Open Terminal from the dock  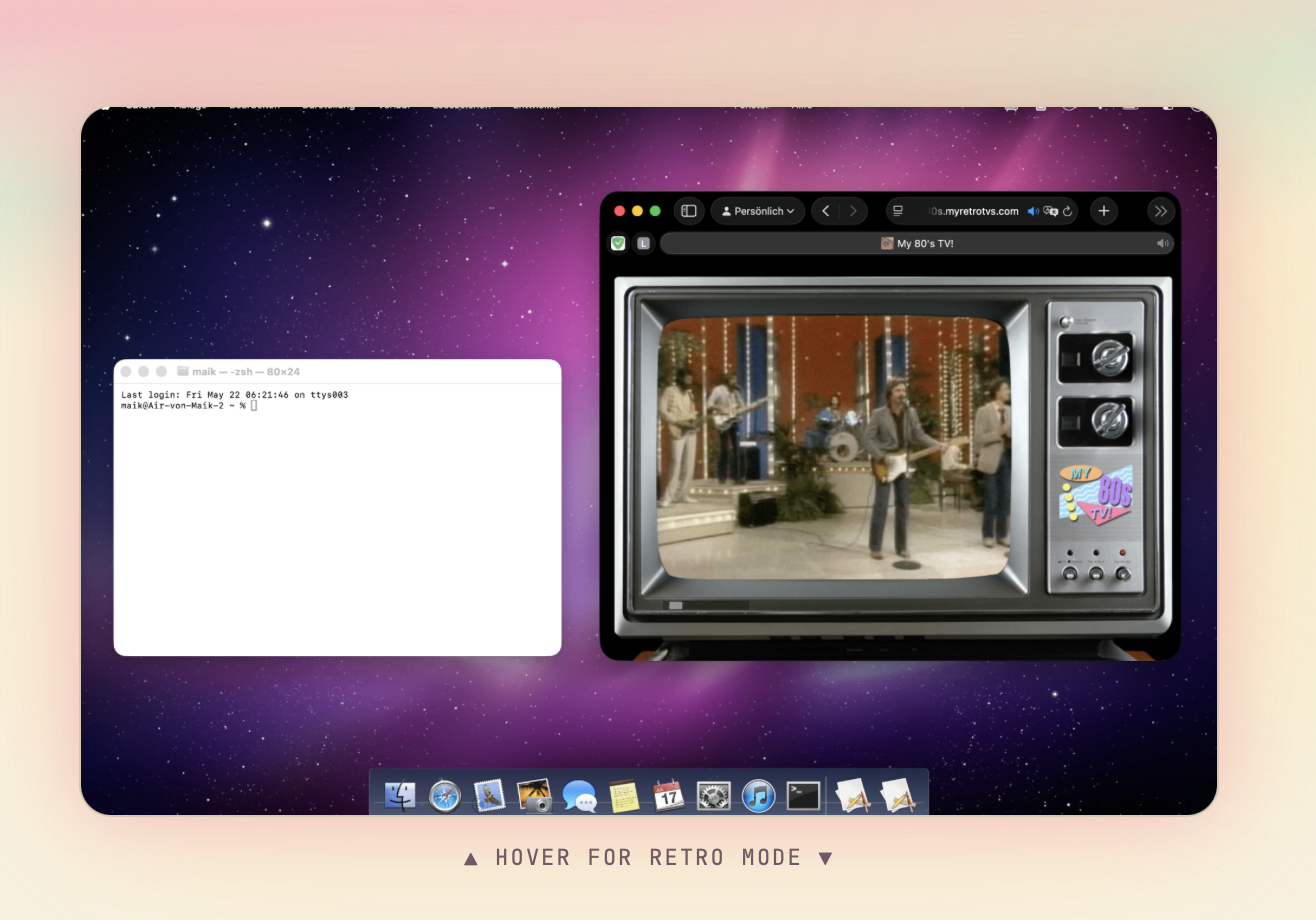click(803, 796)
